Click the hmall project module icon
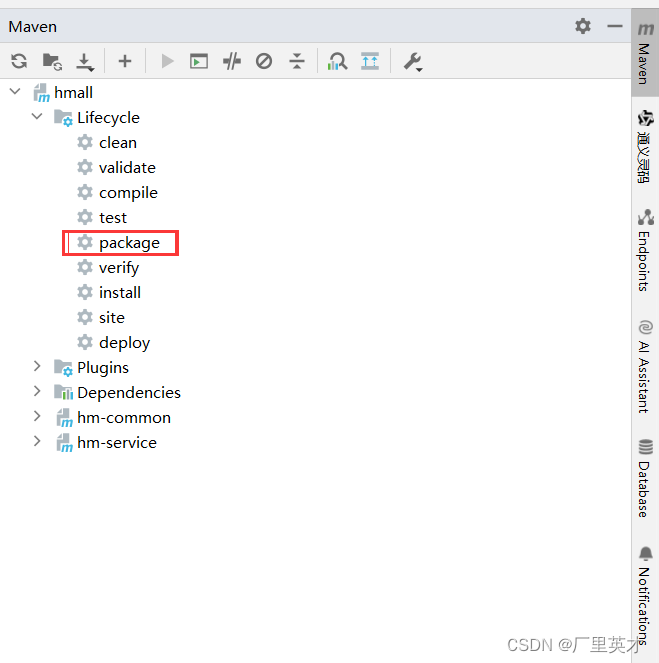The image size is (659, 663). pyautogui.click(x=42, y=93)
